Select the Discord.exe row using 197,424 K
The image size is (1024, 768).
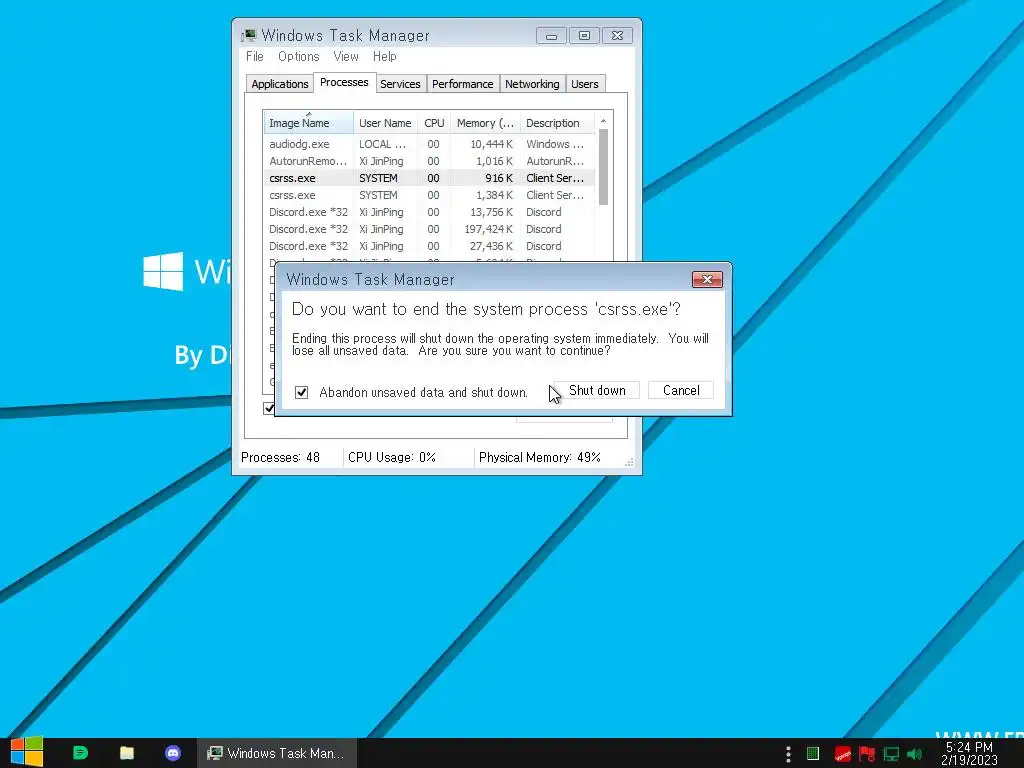(429, 229)
